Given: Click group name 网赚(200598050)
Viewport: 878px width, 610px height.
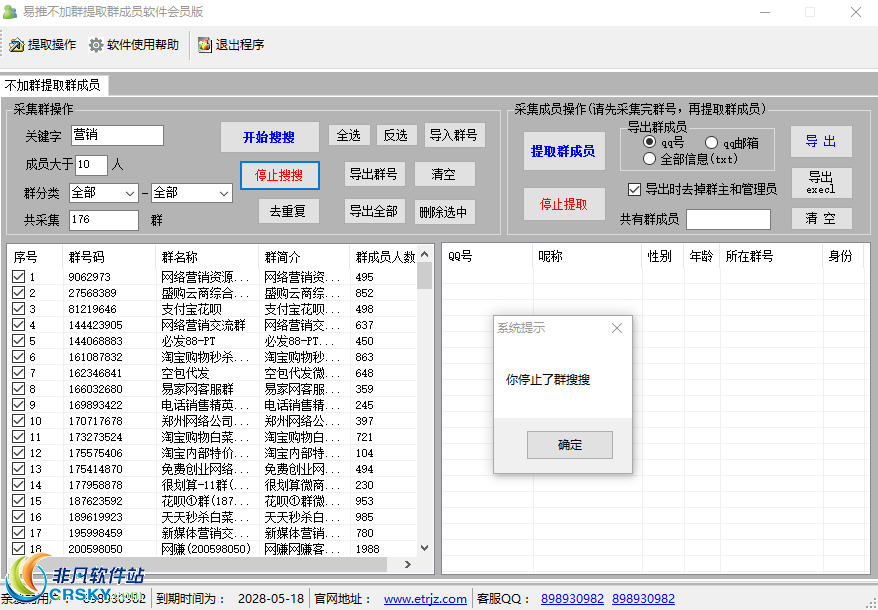Looking at the screenshot, I should click(x=206, y=549).
